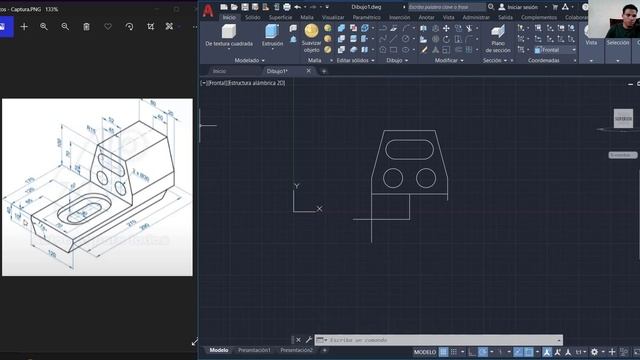Toggle grid display in status bar
This screenshot has width=640, height=360.
[443, 352]
